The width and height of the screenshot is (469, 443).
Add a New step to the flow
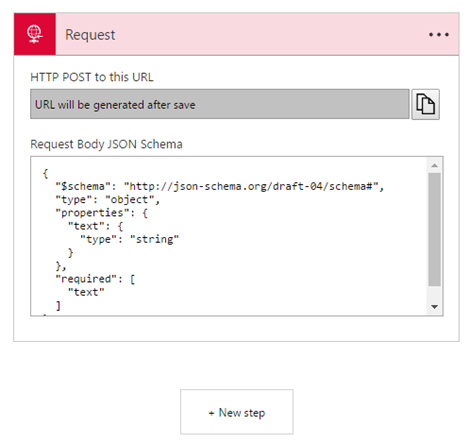point(237,412)
